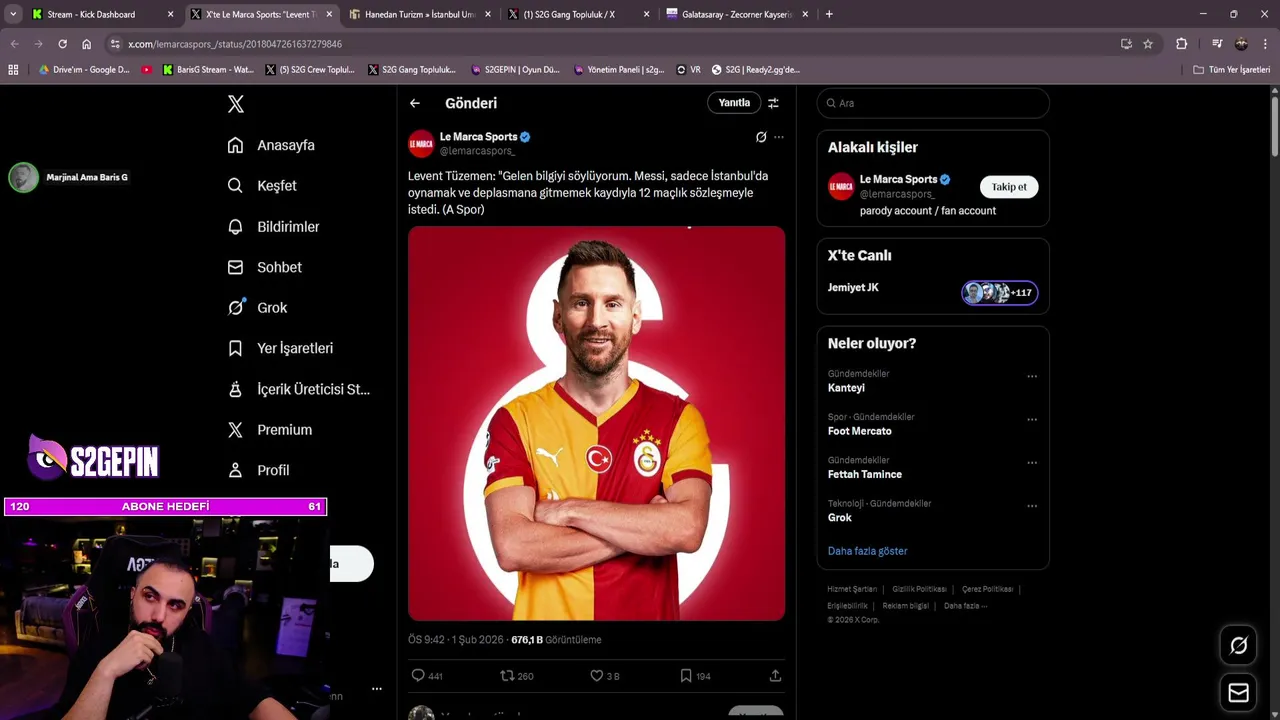
Task: Open S2GEPIN Oyun Dü... bookmark
Action: 514,70
